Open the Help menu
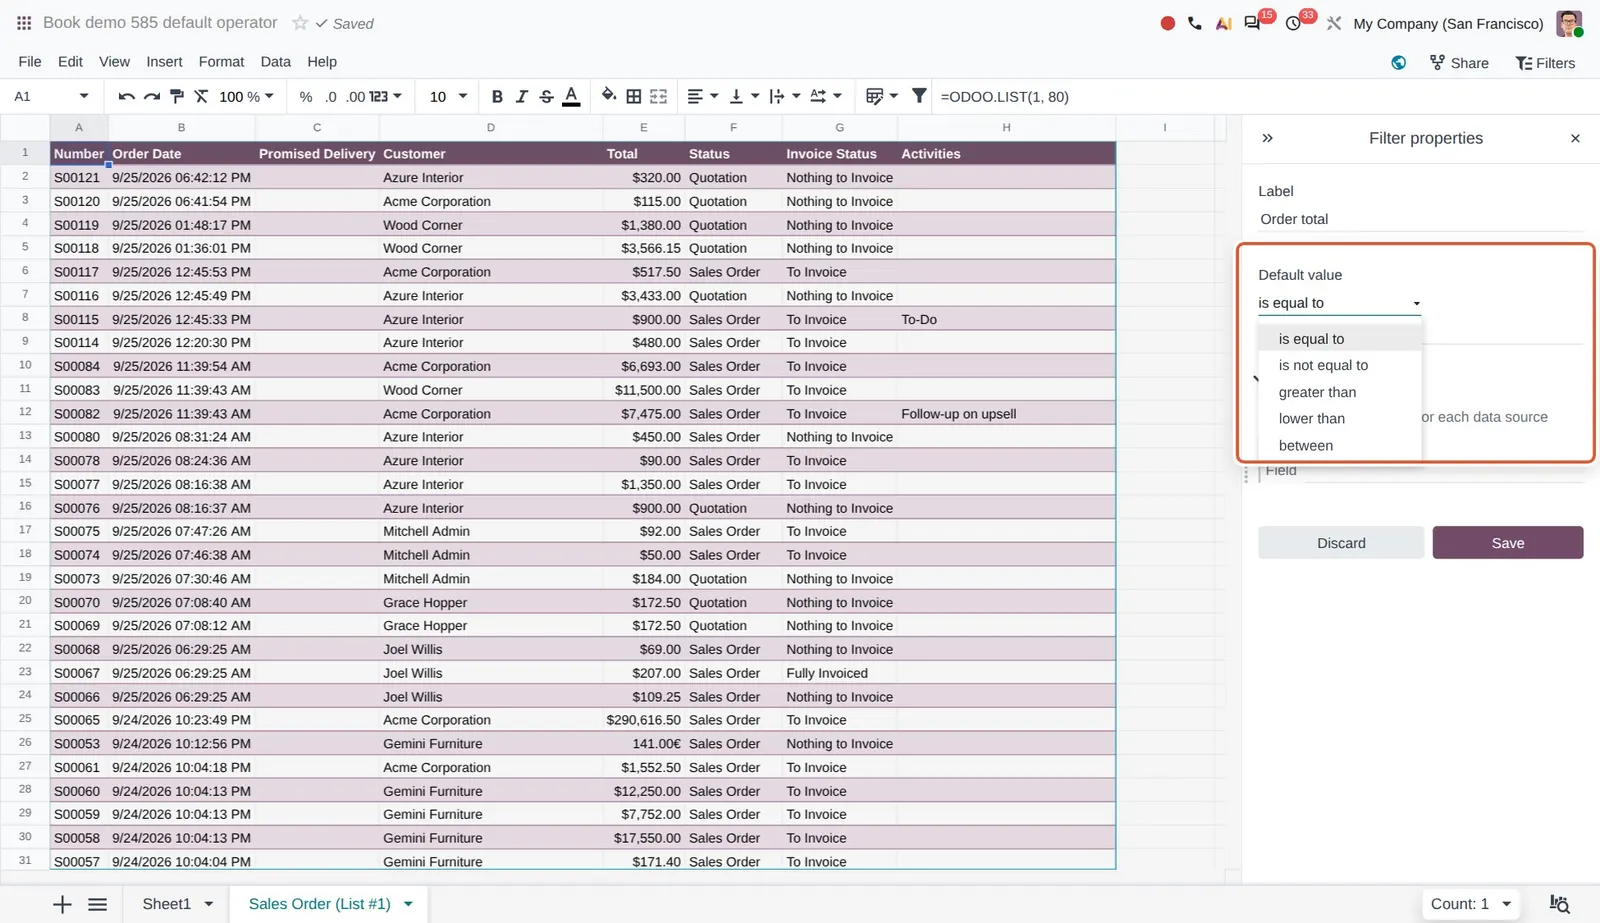Screen dimensions: 1600x923 click(x=321, y=62)
